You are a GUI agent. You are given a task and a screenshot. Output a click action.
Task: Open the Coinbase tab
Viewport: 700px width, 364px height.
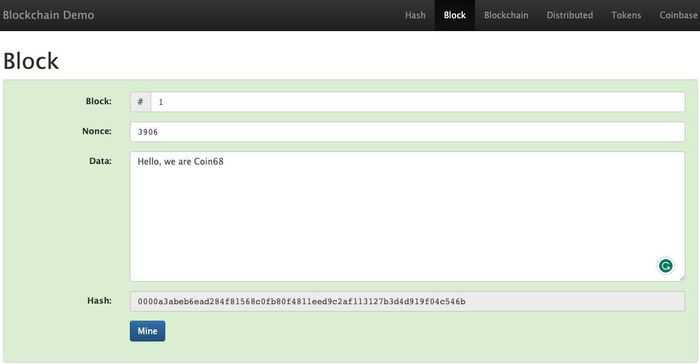tap(678, 15)
